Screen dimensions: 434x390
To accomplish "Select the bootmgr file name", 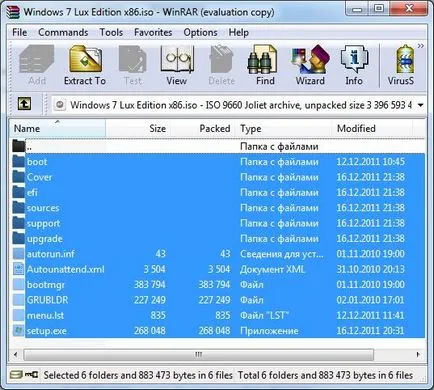I will [x=46, y=285].
